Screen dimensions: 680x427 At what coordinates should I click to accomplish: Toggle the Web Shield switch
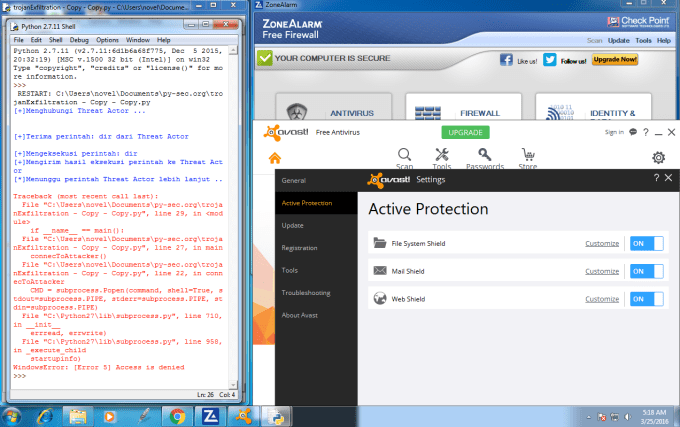[647, 299]
